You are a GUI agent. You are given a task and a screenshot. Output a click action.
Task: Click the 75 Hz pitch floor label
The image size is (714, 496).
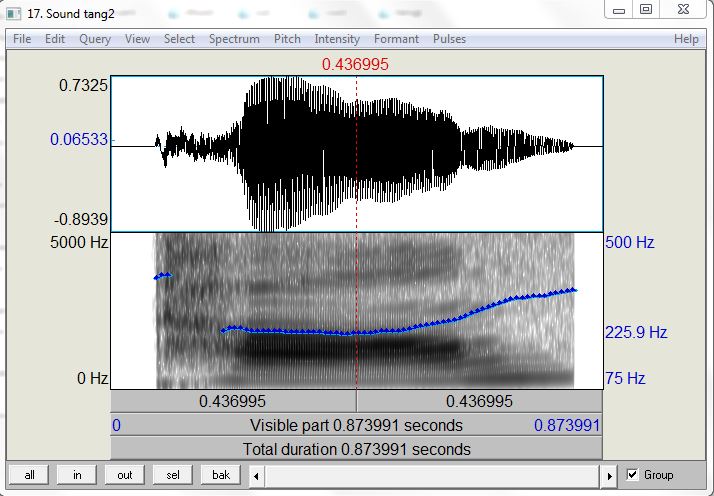click(x=625, y=378)
